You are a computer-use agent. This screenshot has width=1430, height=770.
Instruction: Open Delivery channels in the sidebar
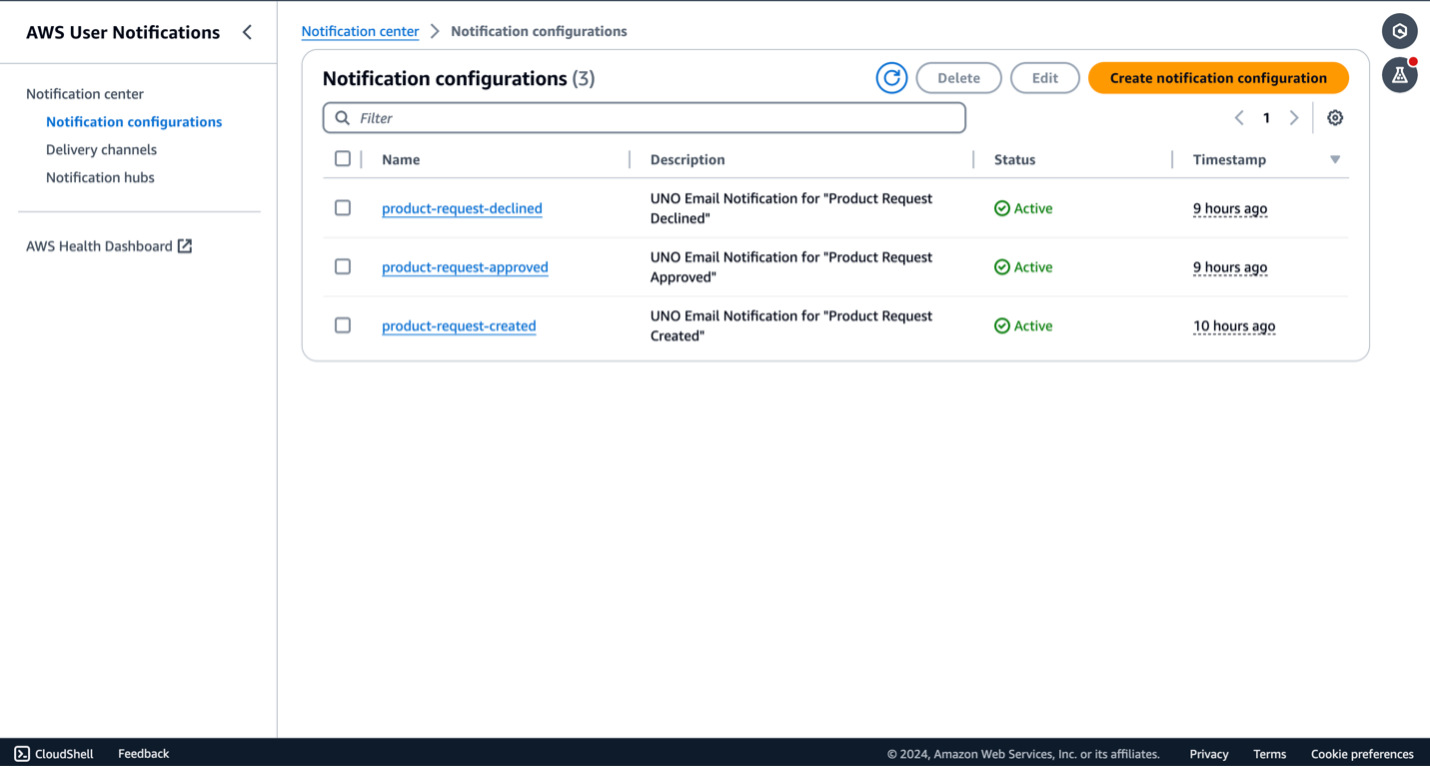pos(101,149)
